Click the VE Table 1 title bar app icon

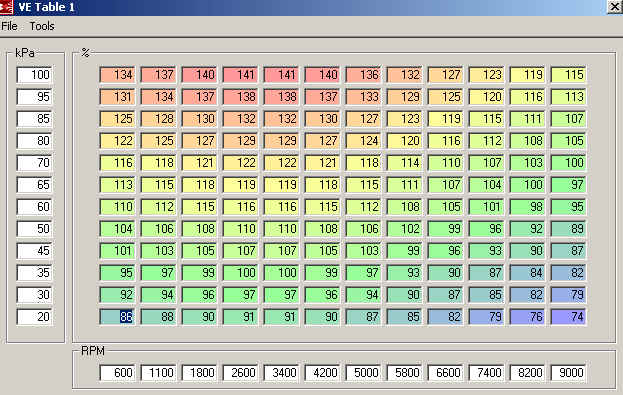(x=6, y=7)
